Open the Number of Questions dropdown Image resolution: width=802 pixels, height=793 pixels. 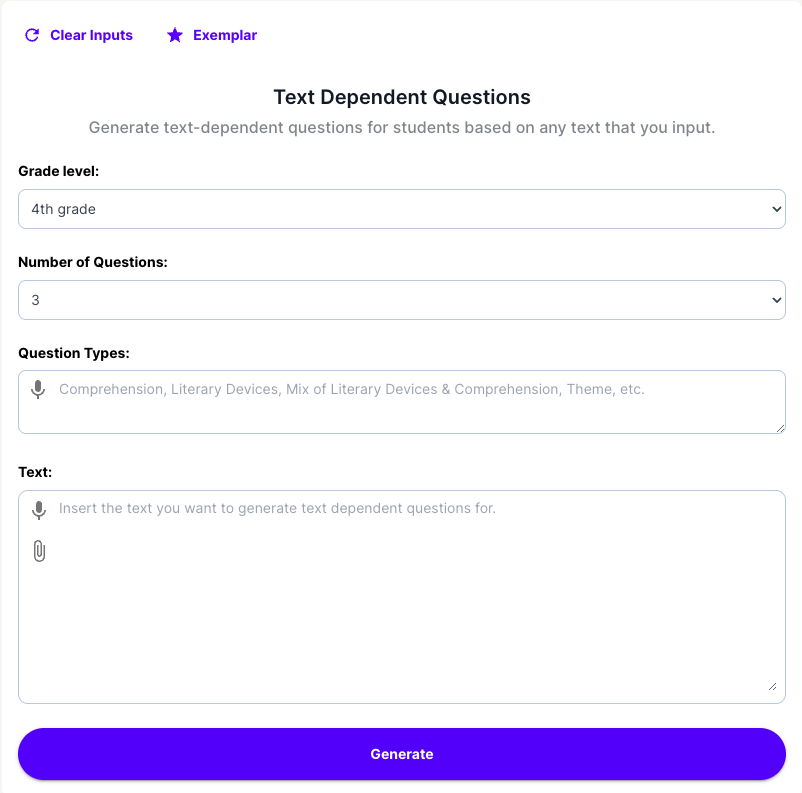(401, 299)
